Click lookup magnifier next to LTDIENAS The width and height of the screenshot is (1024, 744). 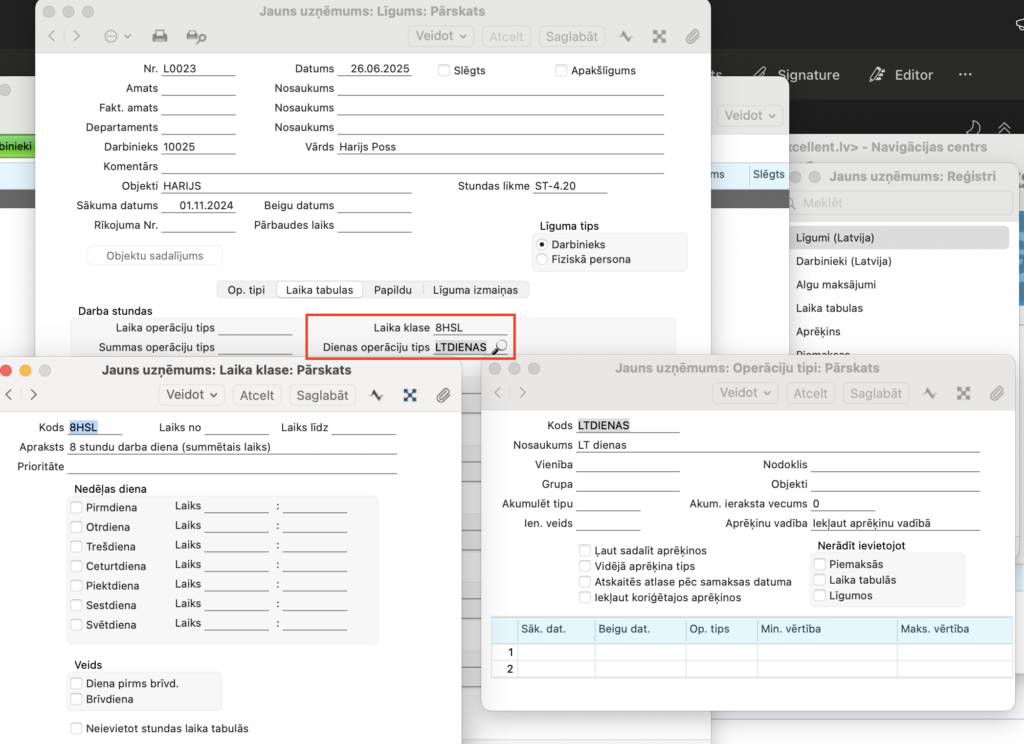[x=500, y=347]
